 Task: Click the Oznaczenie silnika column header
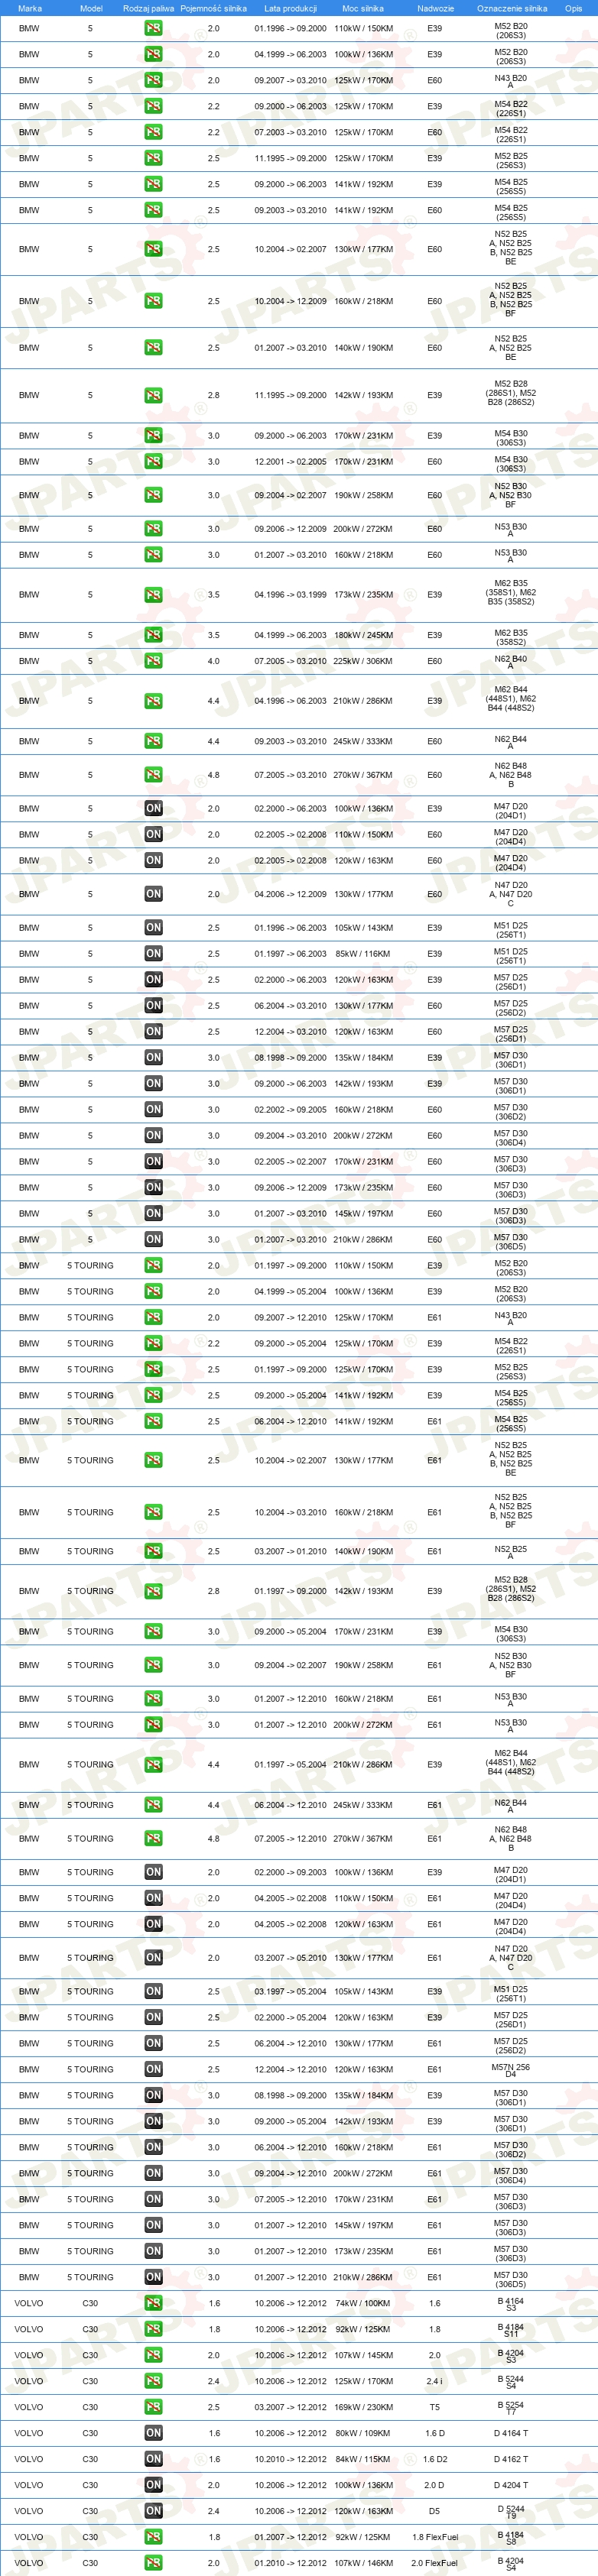pos(512,8)
